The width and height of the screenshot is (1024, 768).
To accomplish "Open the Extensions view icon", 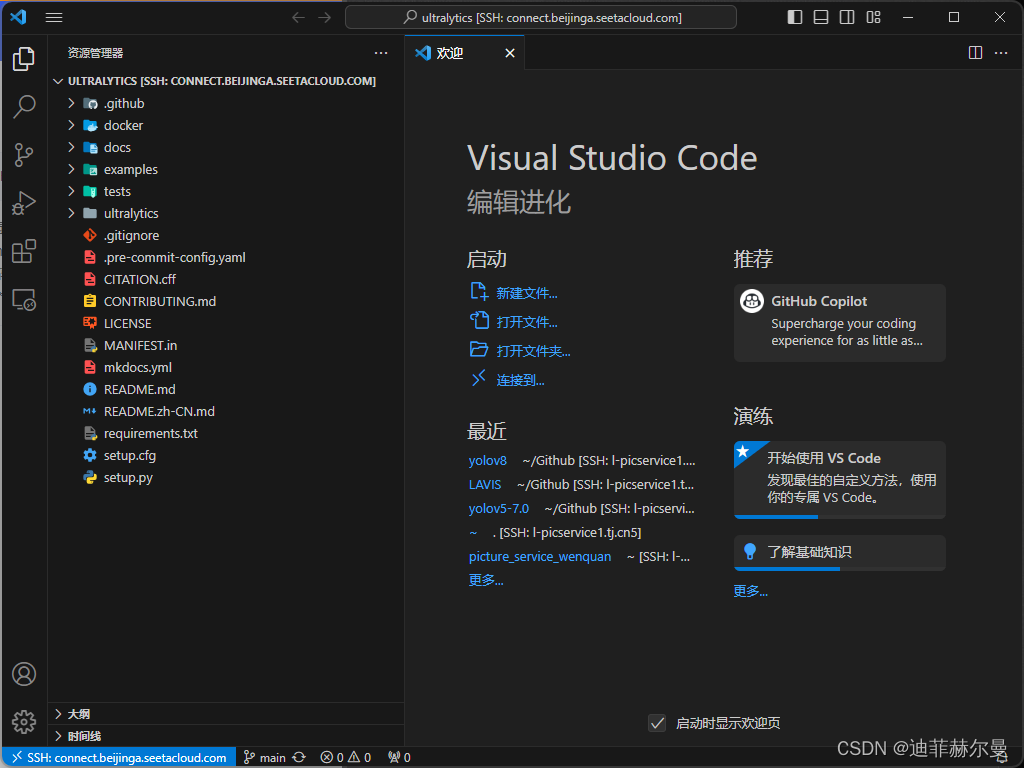I will coord(24,251).
